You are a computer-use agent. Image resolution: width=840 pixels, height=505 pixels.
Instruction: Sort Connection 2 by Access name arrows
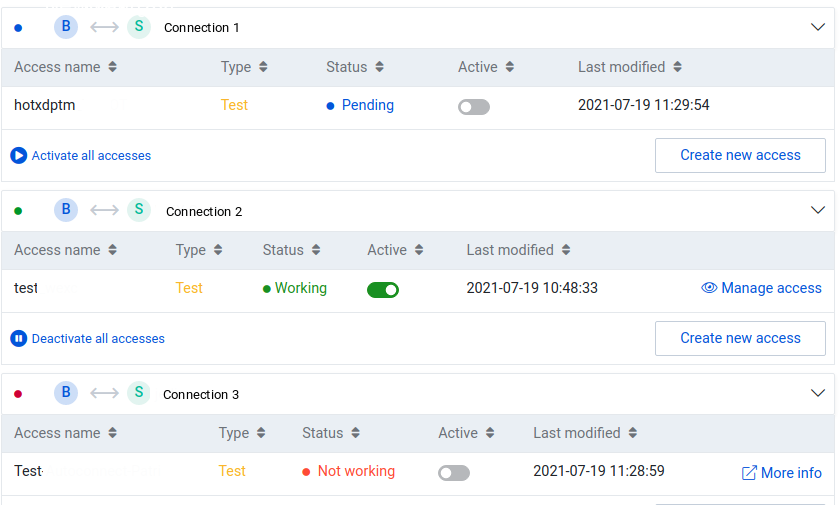[112, 250]
